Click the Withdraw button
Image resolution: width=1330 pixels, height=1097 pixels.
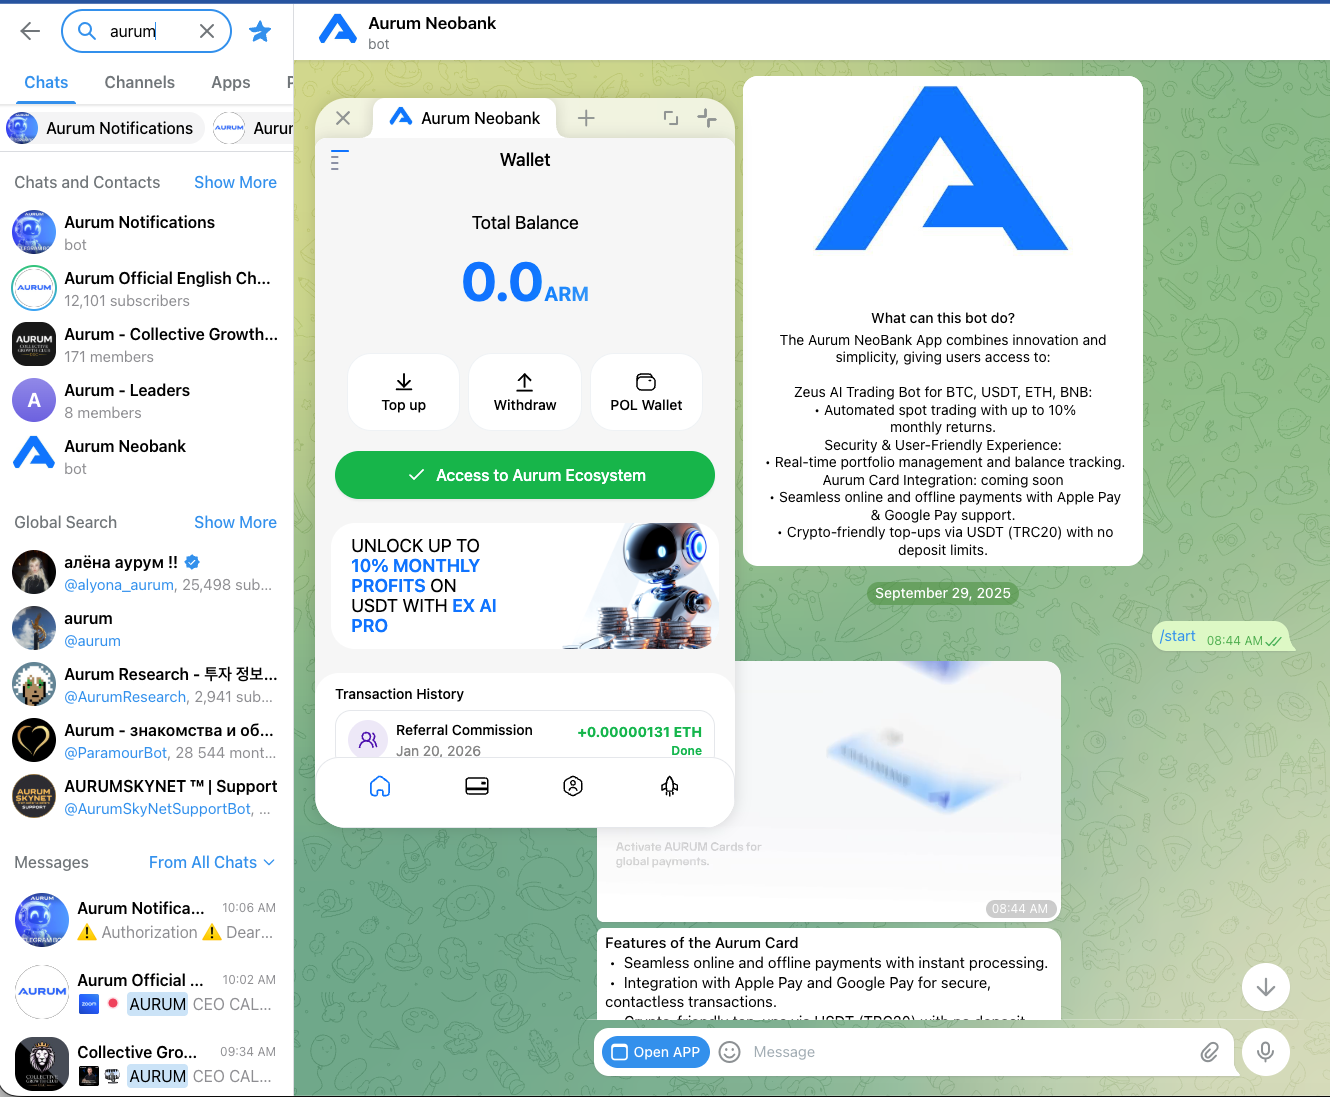point(525,392)
